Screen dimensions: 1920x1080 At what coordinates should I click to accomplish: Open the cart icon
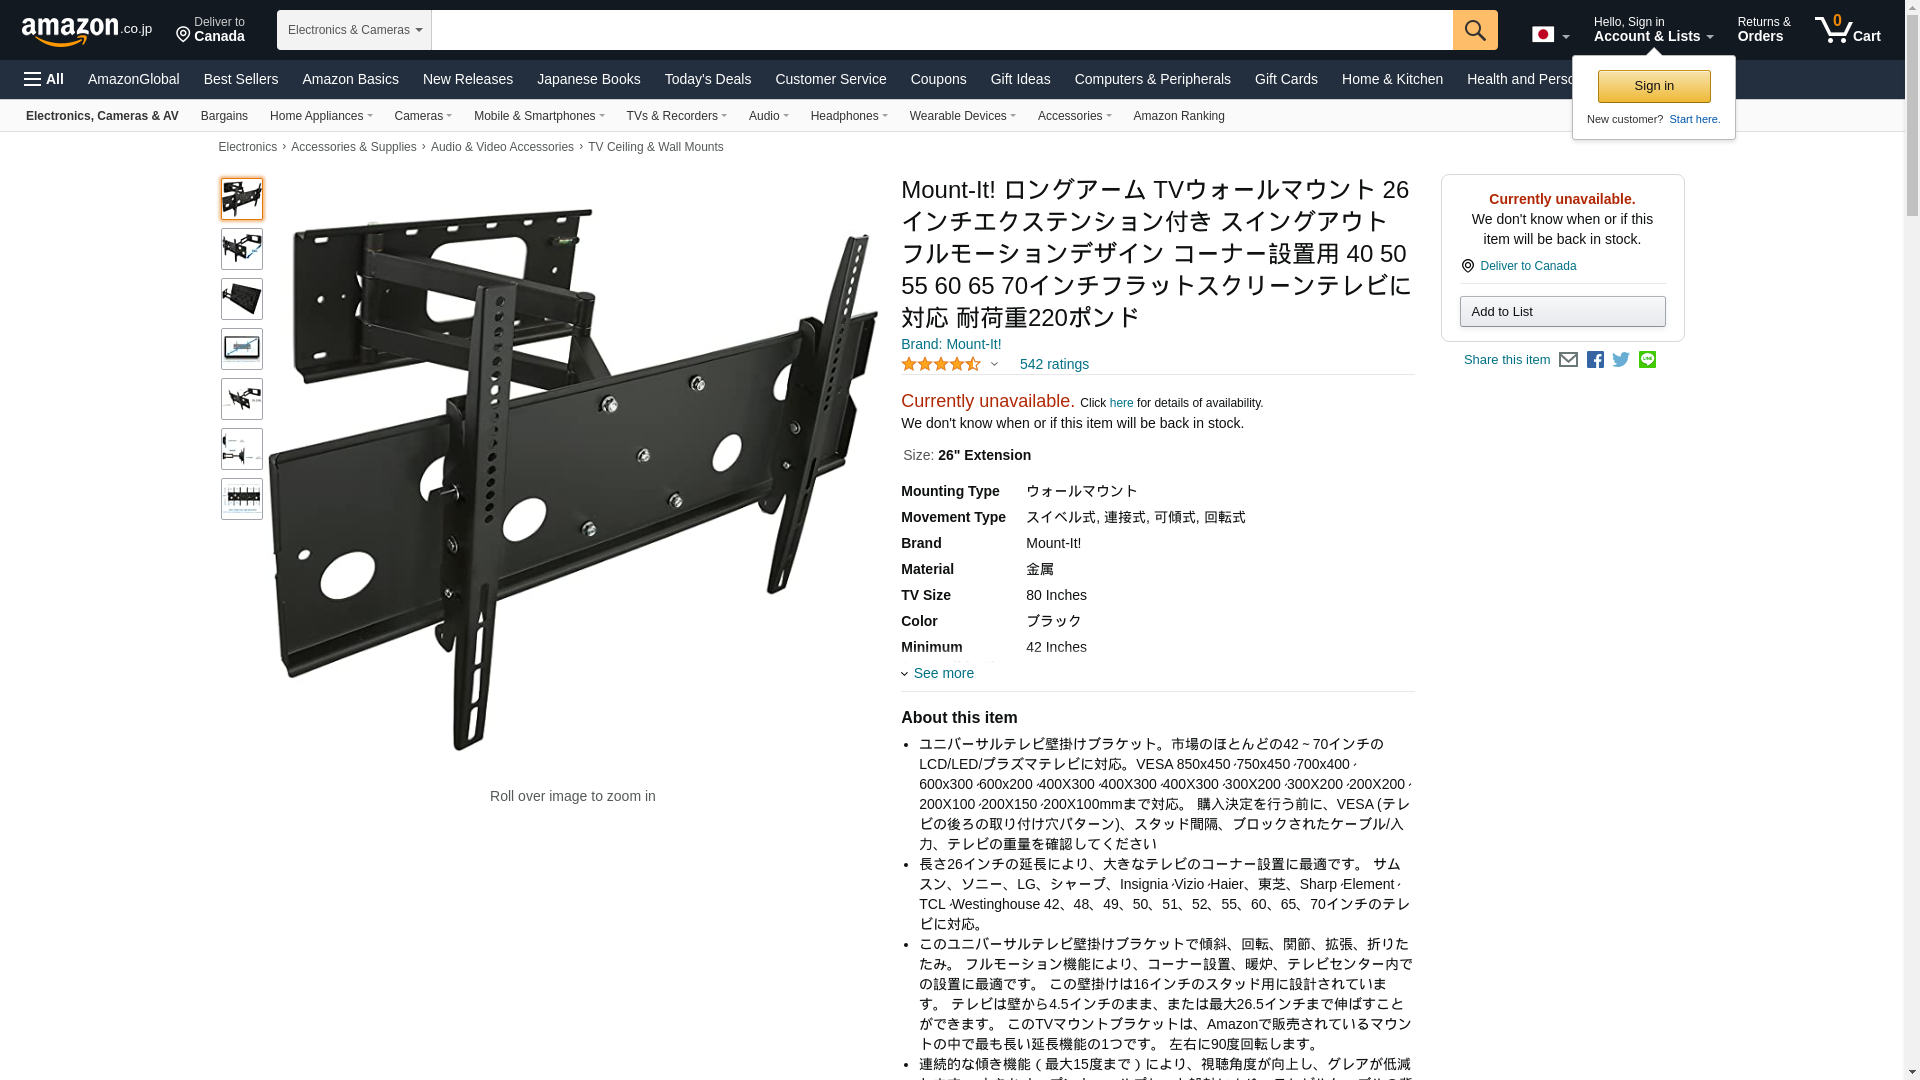tap(1848, 30)
